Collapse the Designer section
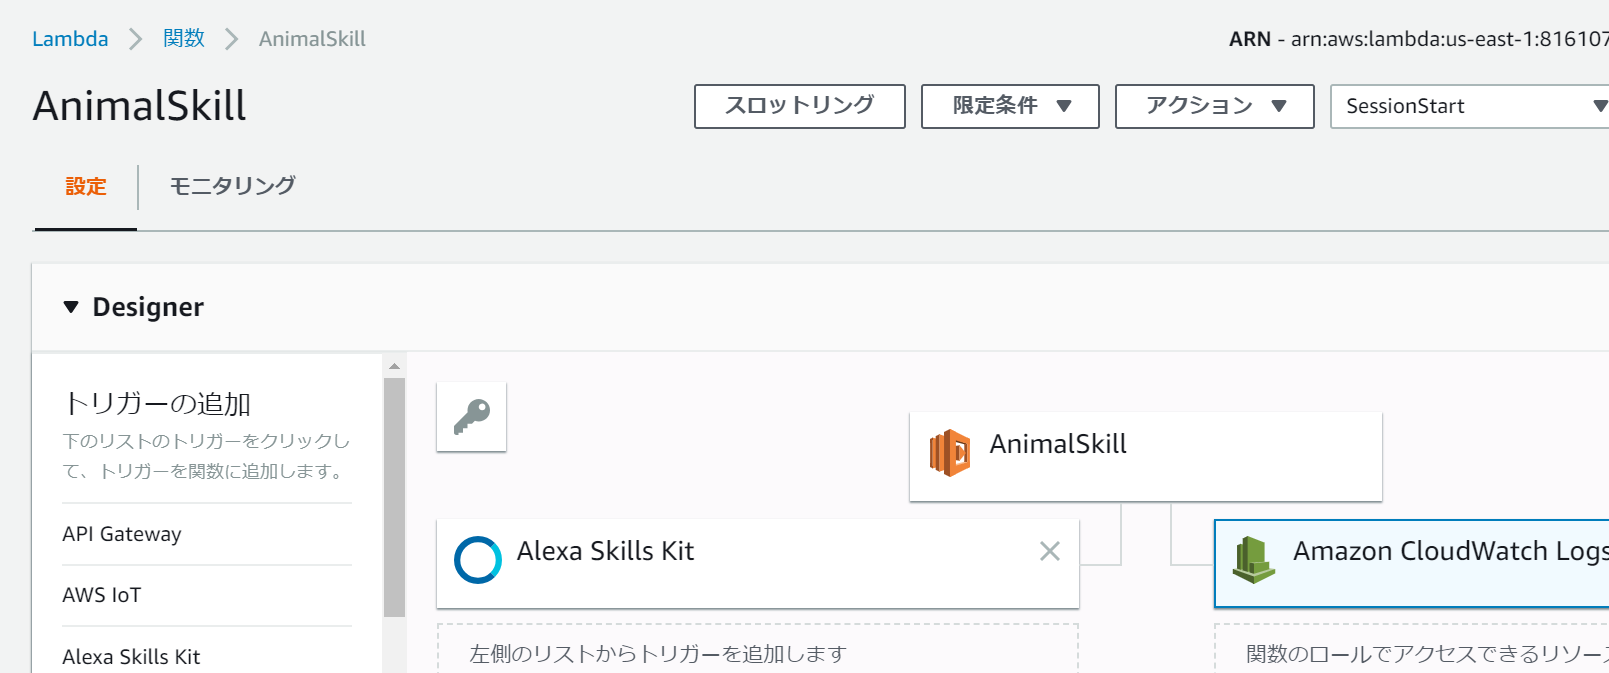This screenshot has height=673, width=1609. tap(71, 307)
